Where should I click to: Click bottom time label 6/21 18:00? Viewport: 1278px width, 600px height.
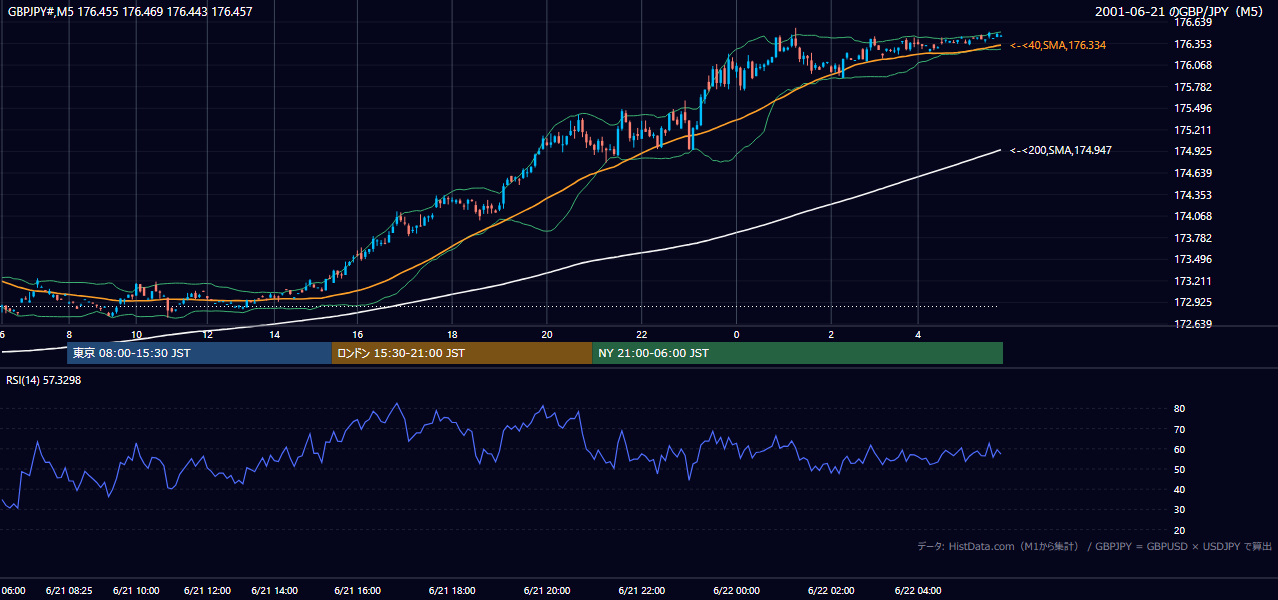[451, 591]
